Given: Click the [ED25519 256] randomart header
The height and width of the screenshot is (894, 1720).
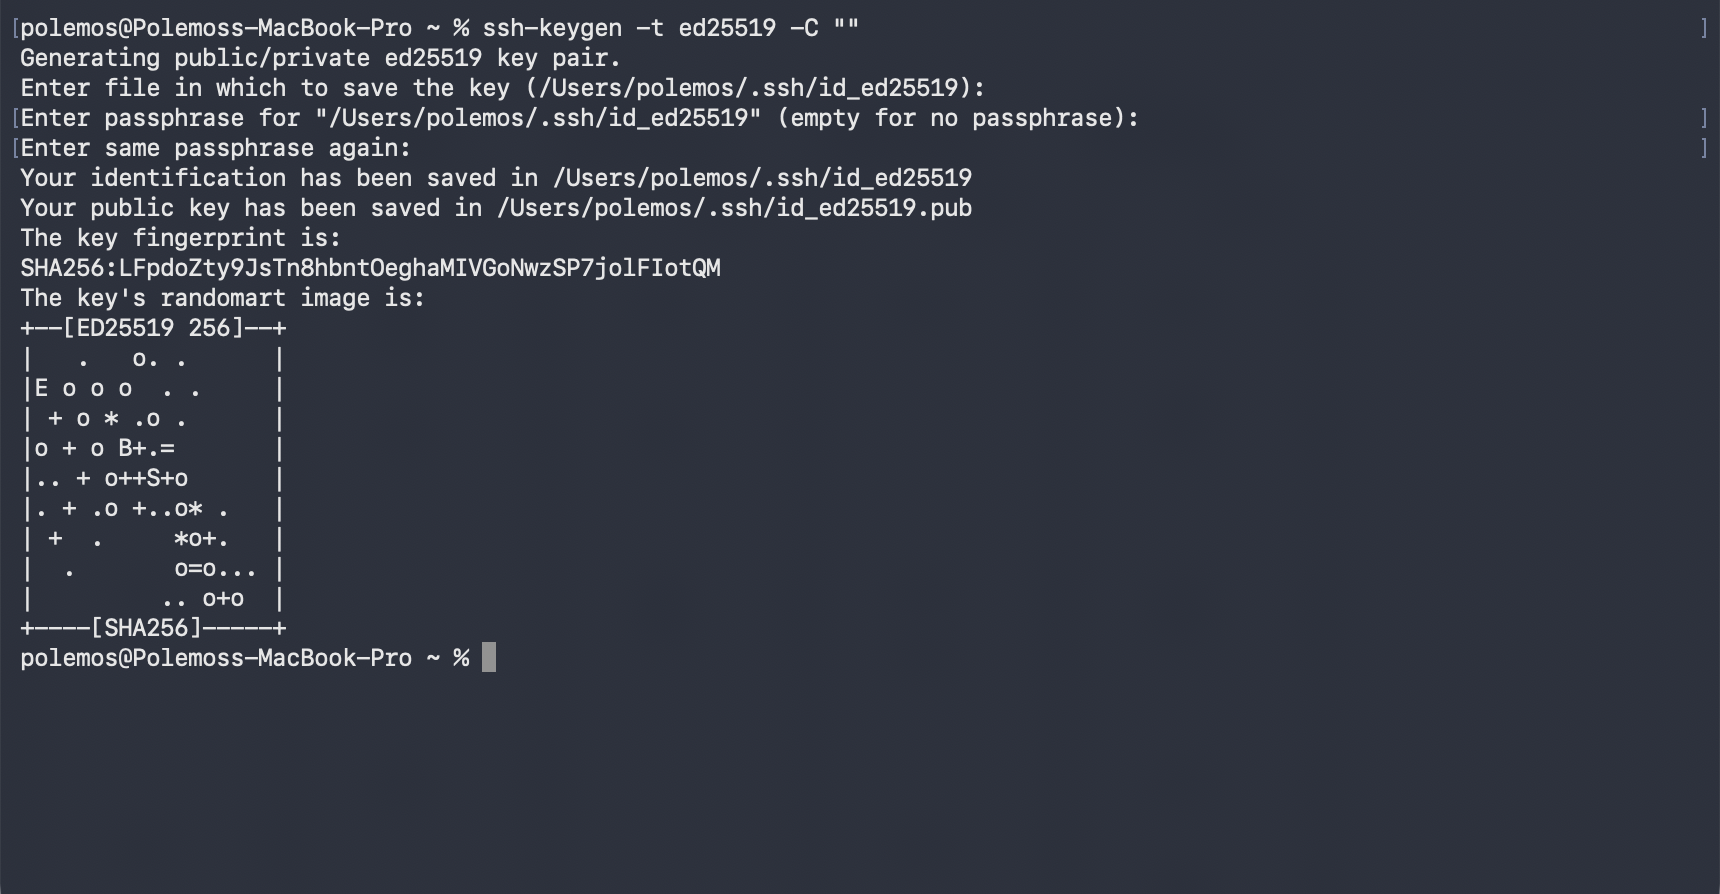Looking at the screenshot, I should [153, 328].
